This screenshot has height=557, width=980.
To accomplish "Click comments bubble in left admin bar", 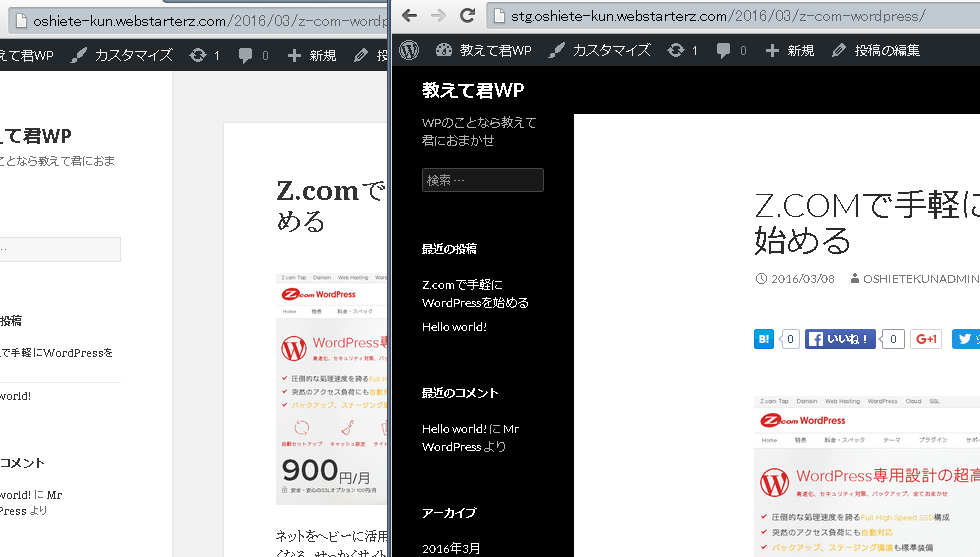I will point(254,56).
